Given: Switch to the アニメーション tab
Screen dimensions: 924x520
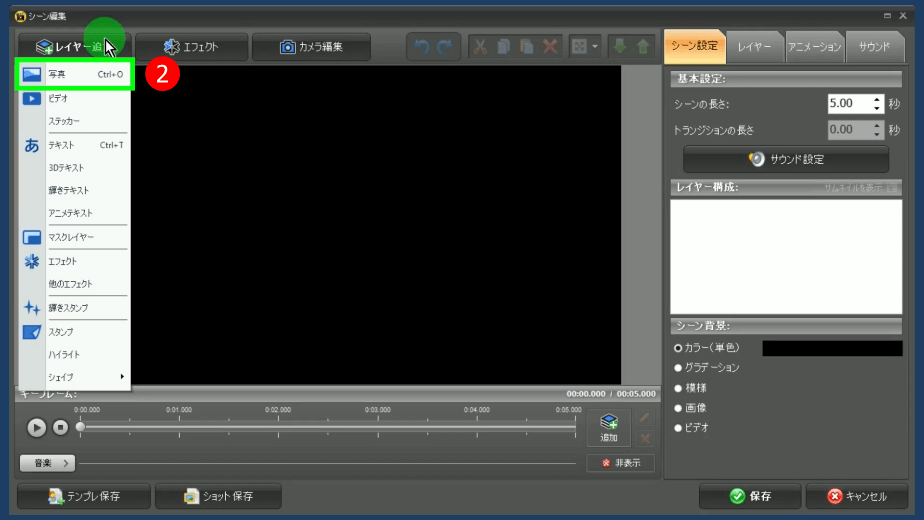Looking at the screenshot, I should pyautogui.click(x=813, y=47).
